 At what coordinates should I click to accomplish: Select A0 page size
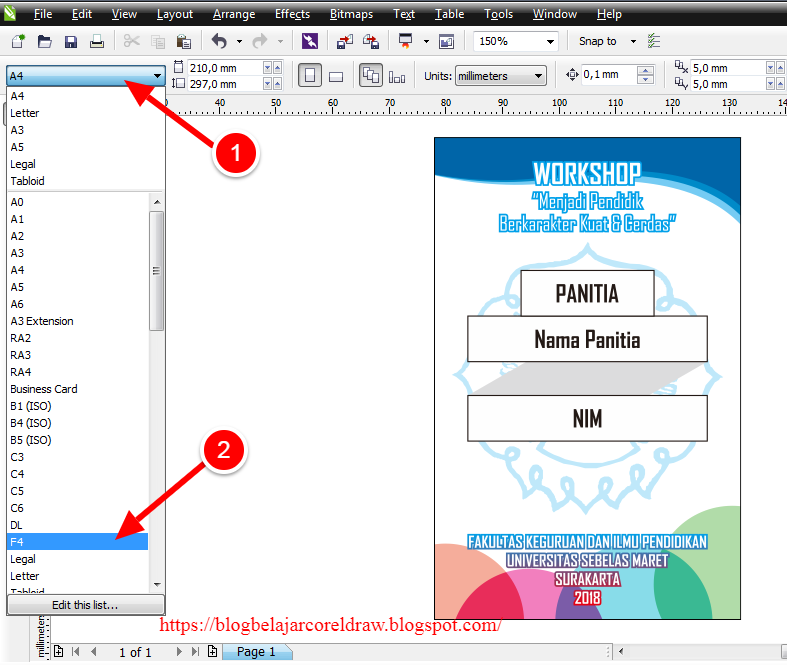[78, 202]
